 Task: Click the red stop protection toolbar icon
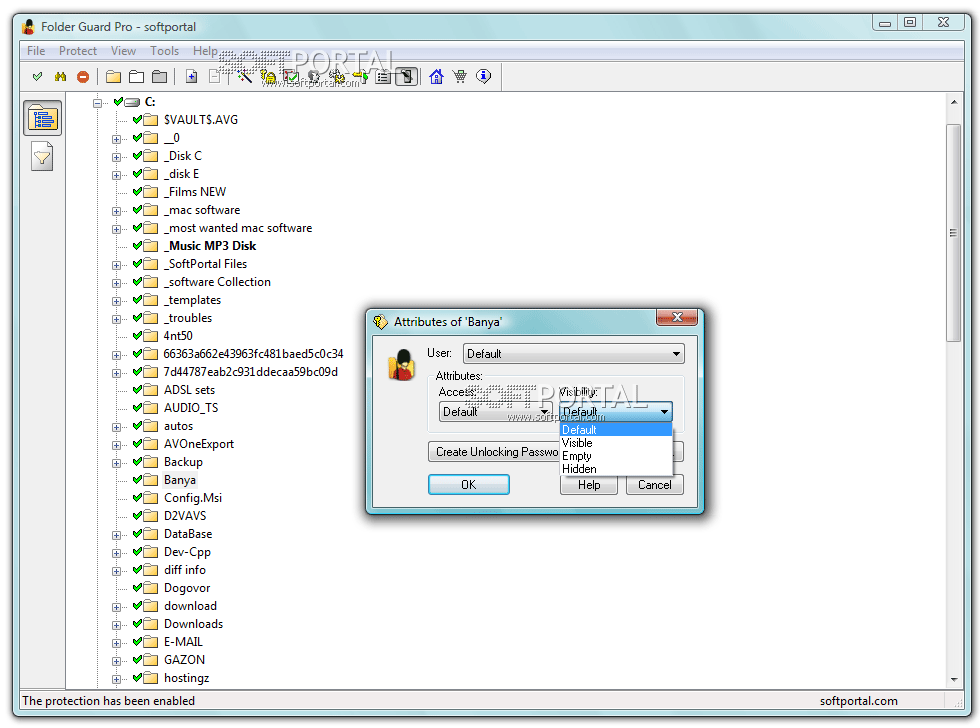[x=82, y=77]
